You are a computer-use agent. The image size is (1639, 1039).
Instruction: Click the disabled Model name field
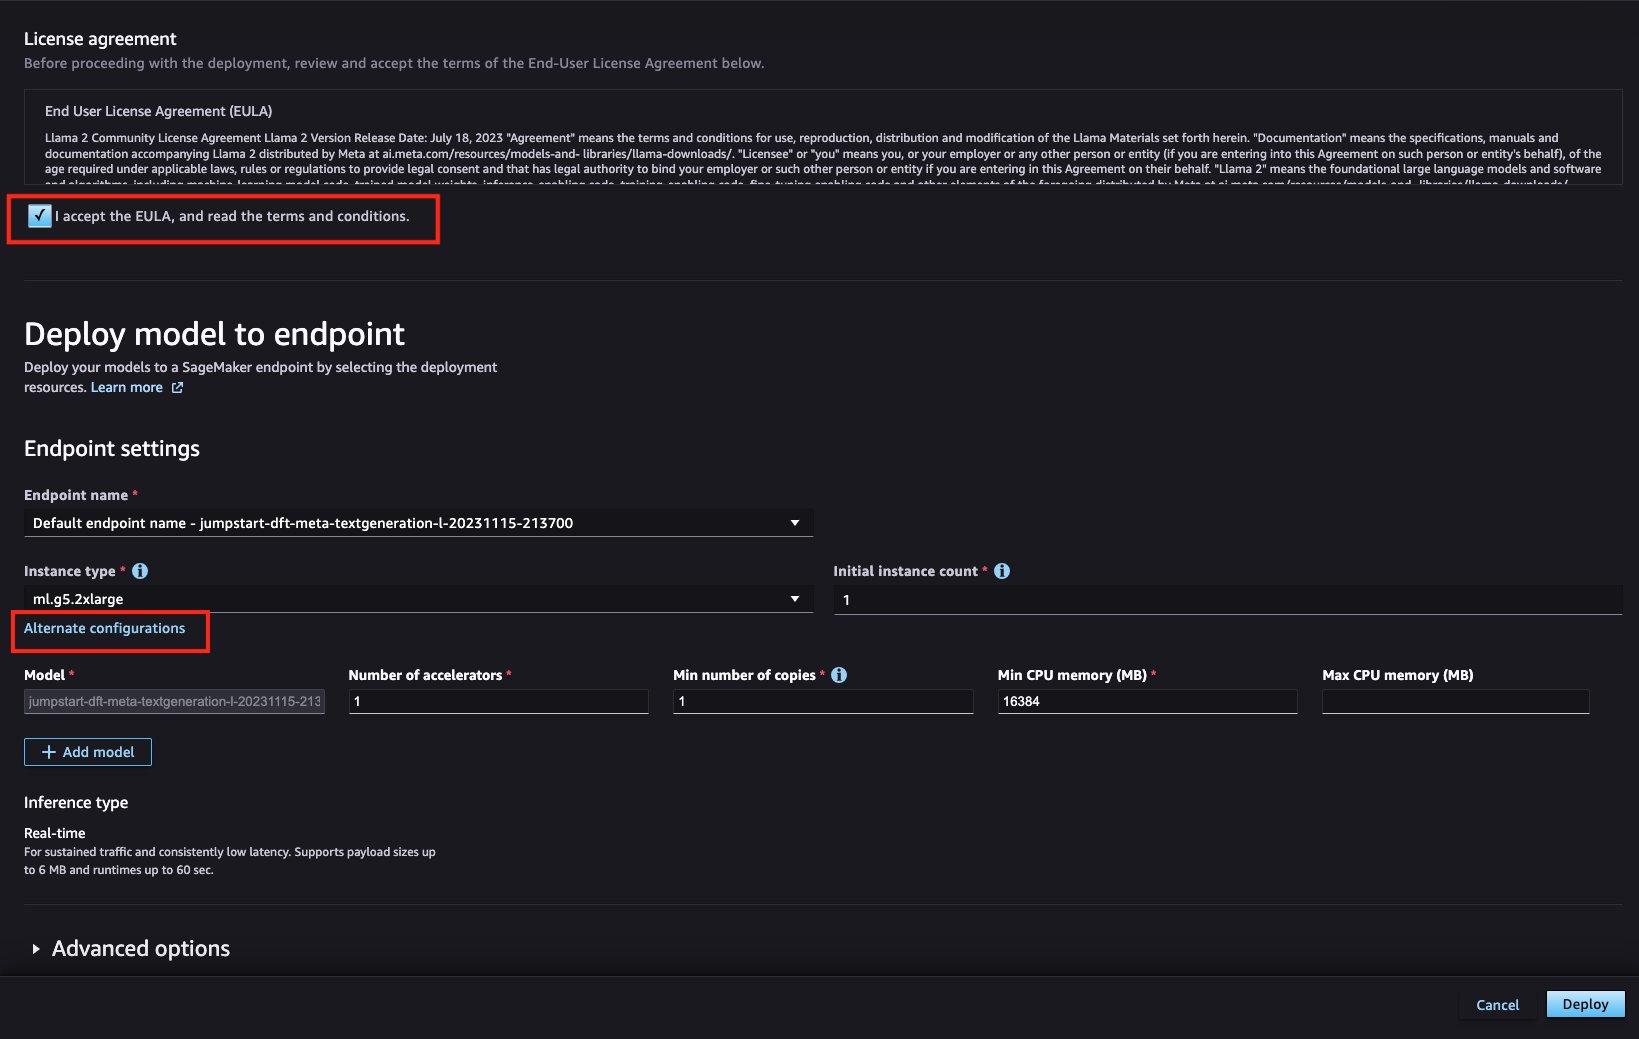tap(174, 701)
